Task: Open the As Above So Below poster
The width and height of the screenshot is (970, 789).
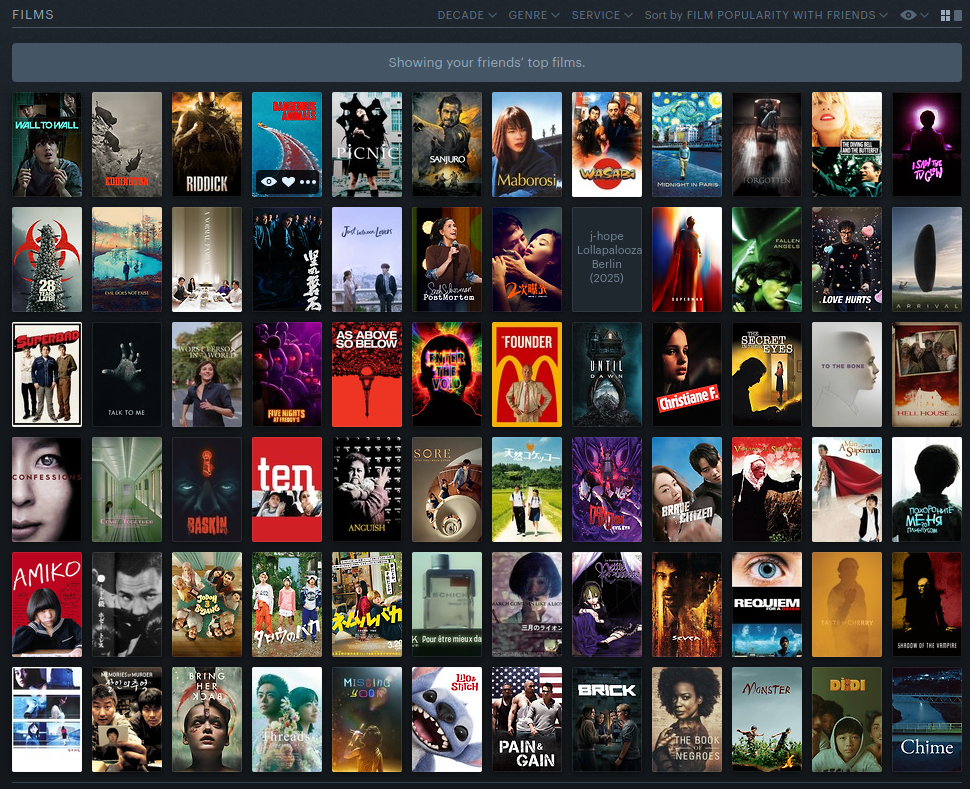Action: (x=367, y=375)
